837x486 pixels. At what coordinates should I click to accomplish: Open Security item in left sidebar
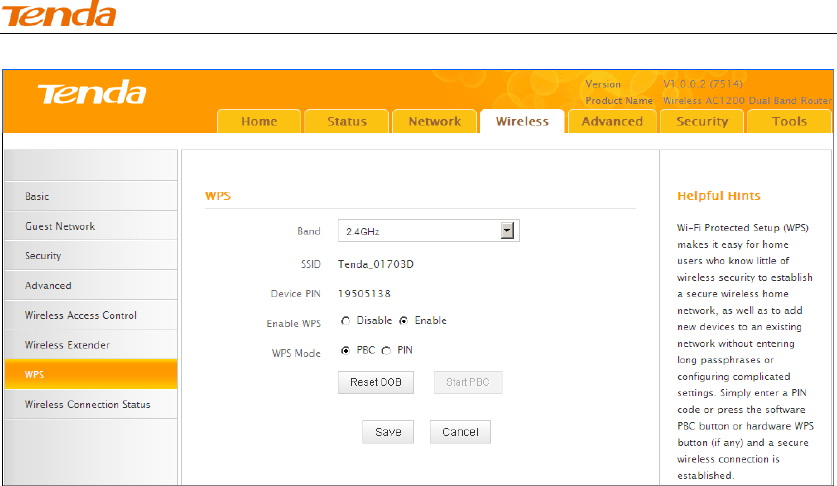coord(91,255)
